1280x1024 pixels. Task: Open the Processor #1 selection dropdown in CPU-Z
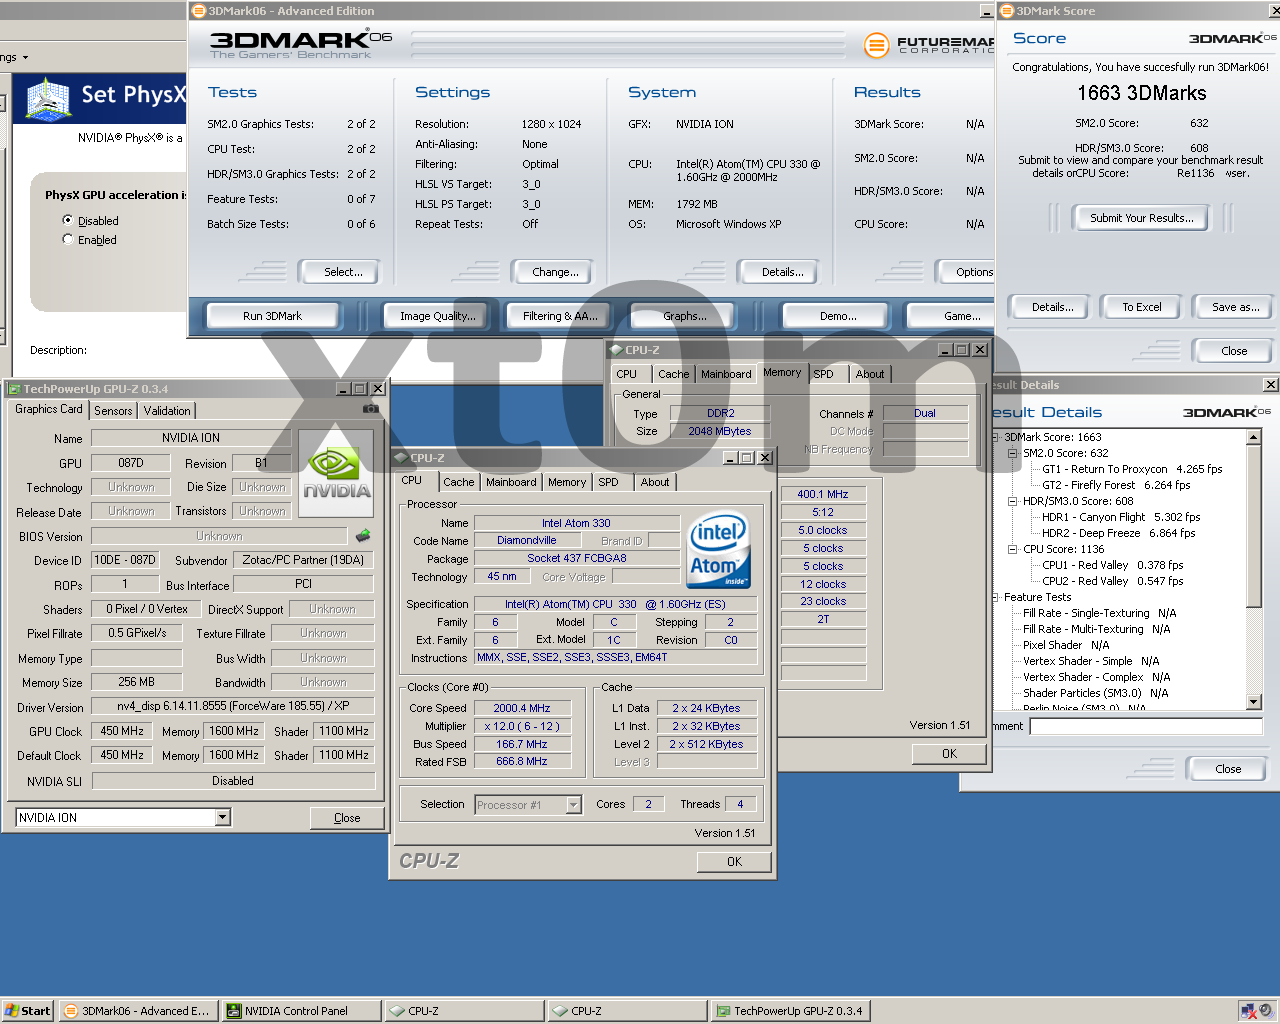click(x=573, y=805)
